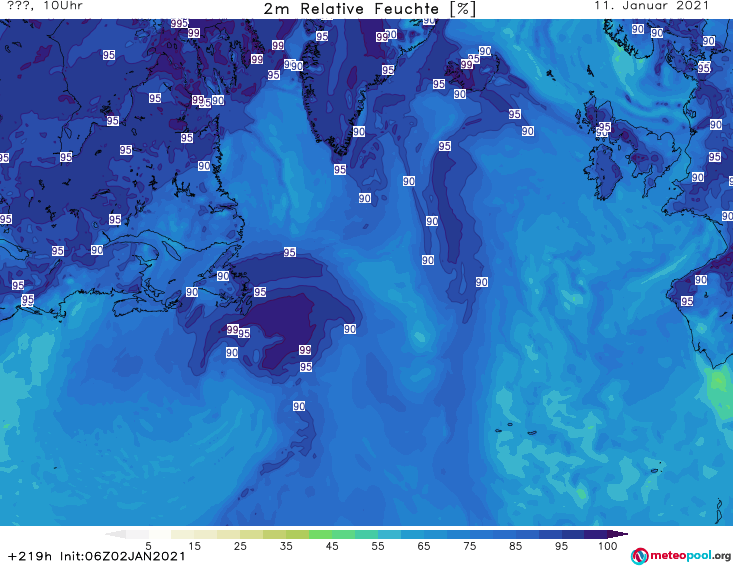The image size is (733, 566).
Task: Click the southernmost "90" contour label on map
Action: [299, 406]
